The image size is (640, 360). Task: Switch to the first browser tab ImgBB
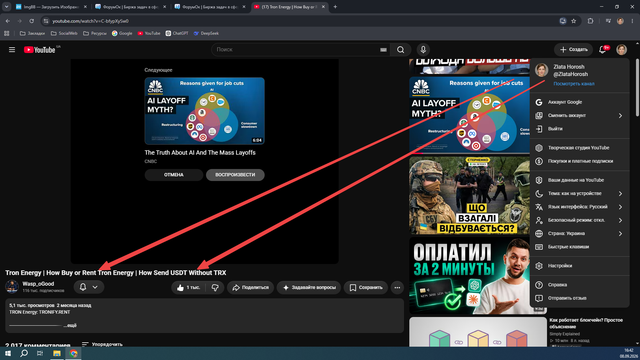[x=51, y=7]
